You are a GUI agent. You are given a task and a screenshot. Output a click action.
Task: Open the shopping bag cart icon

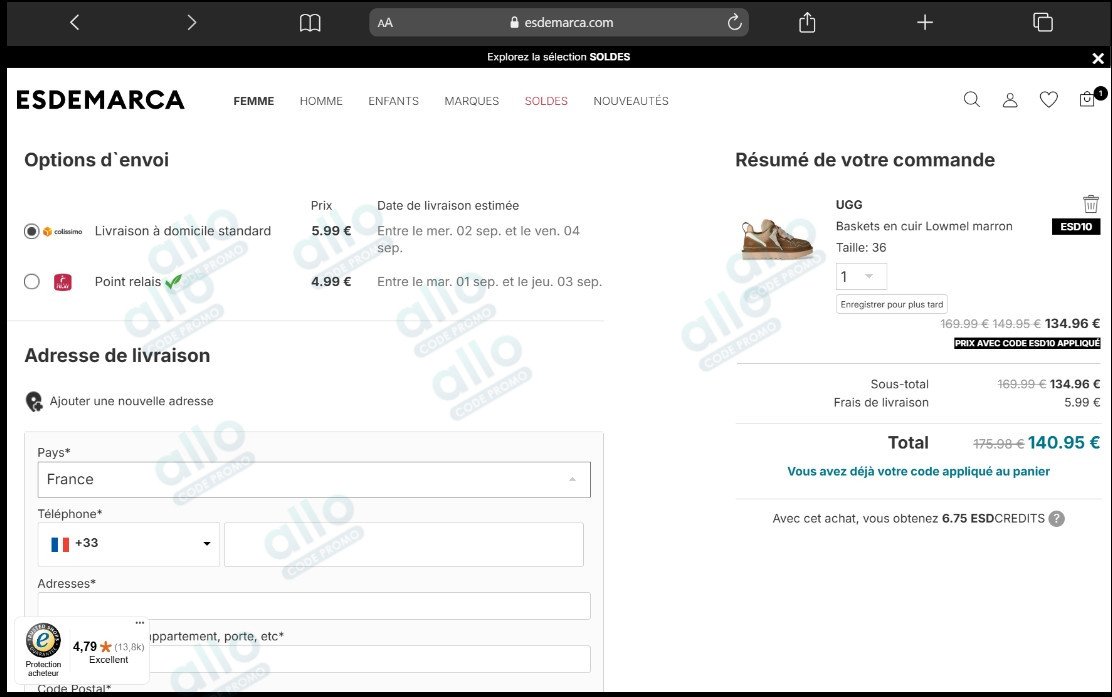coord(1088,99)
